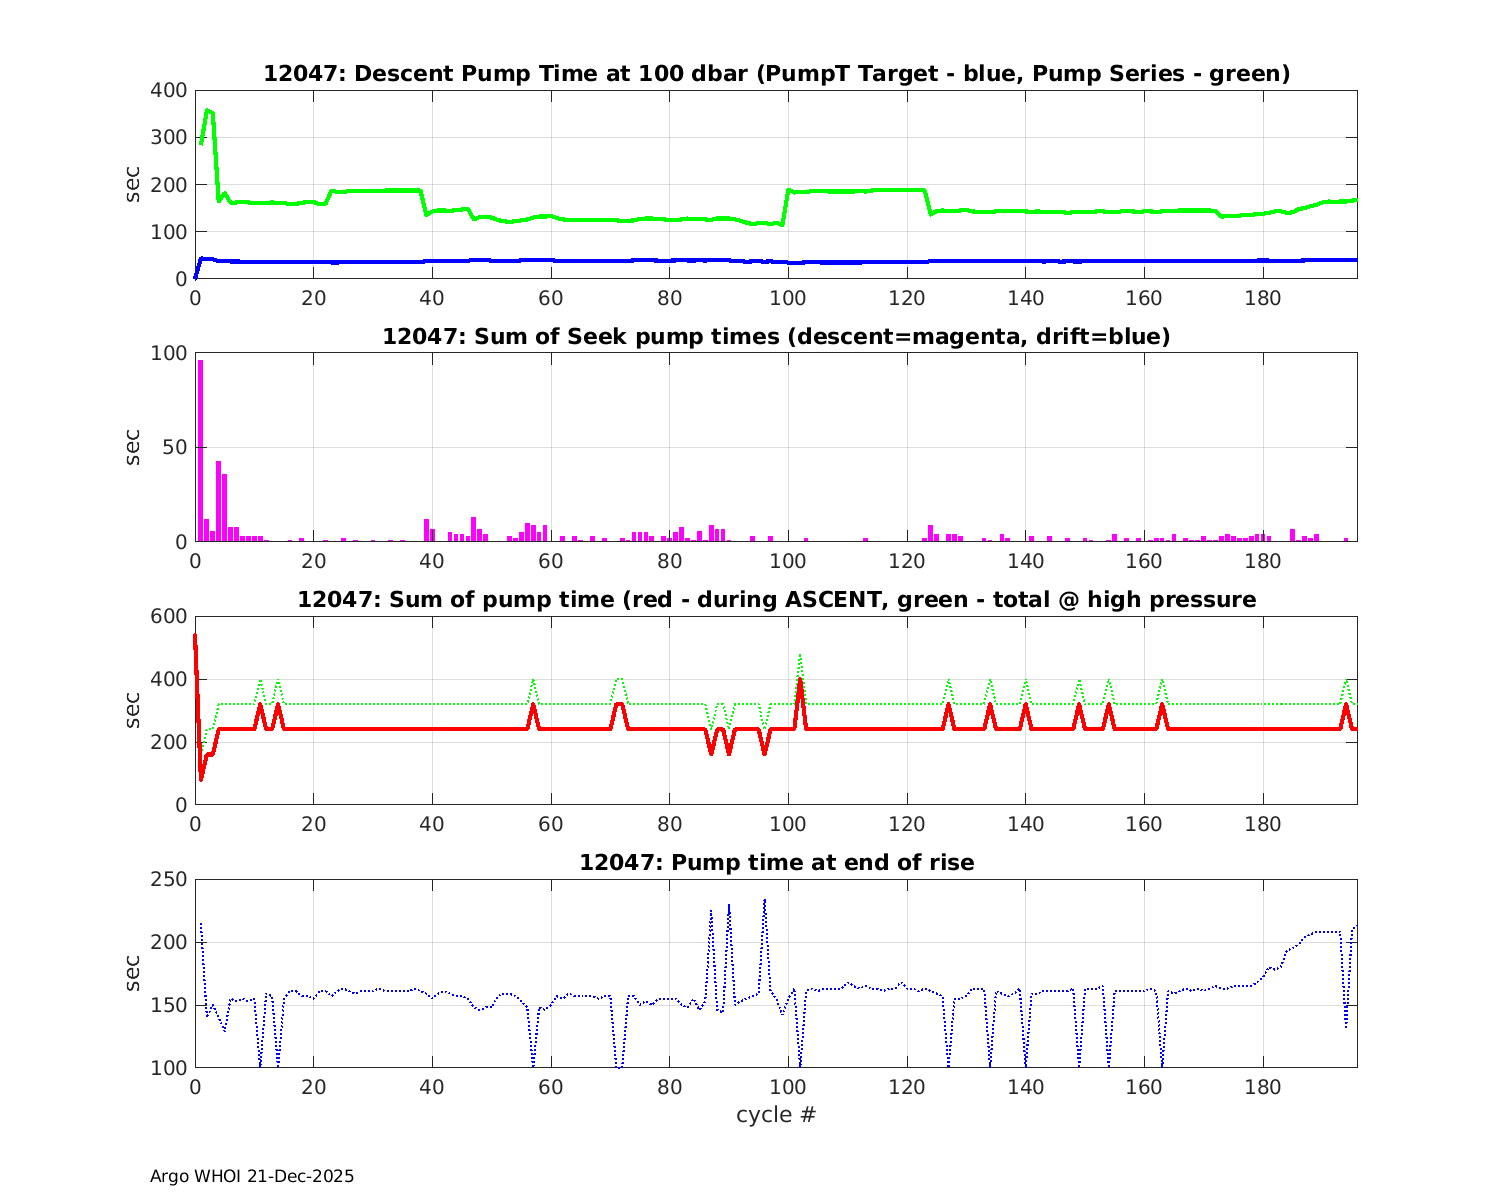
Task: Select the Sum of Seek pump times title
Action: point(776,337)
